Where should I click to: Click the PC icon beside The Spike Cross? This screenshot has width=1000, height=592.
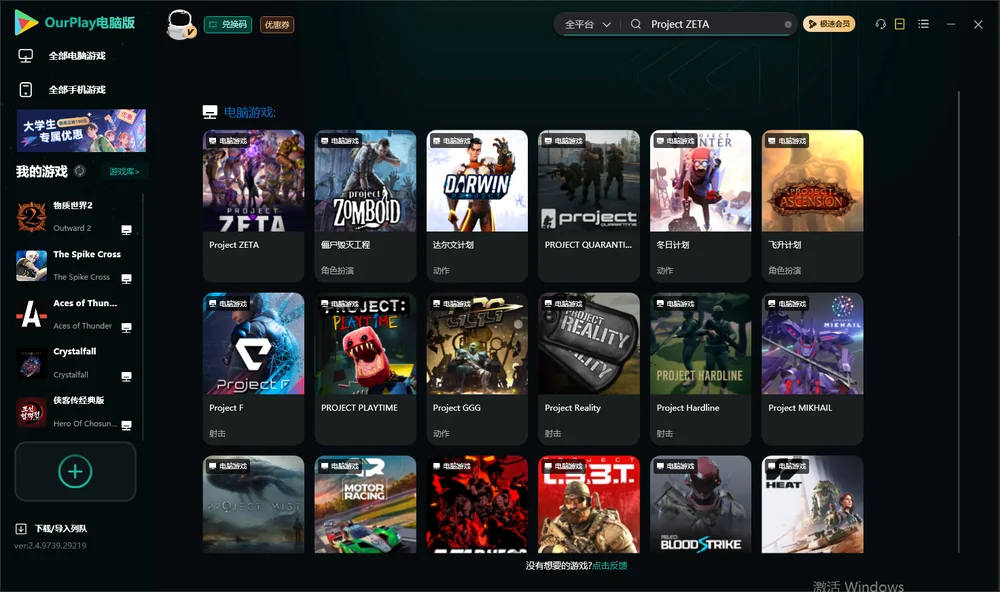(x=126, y=279)
